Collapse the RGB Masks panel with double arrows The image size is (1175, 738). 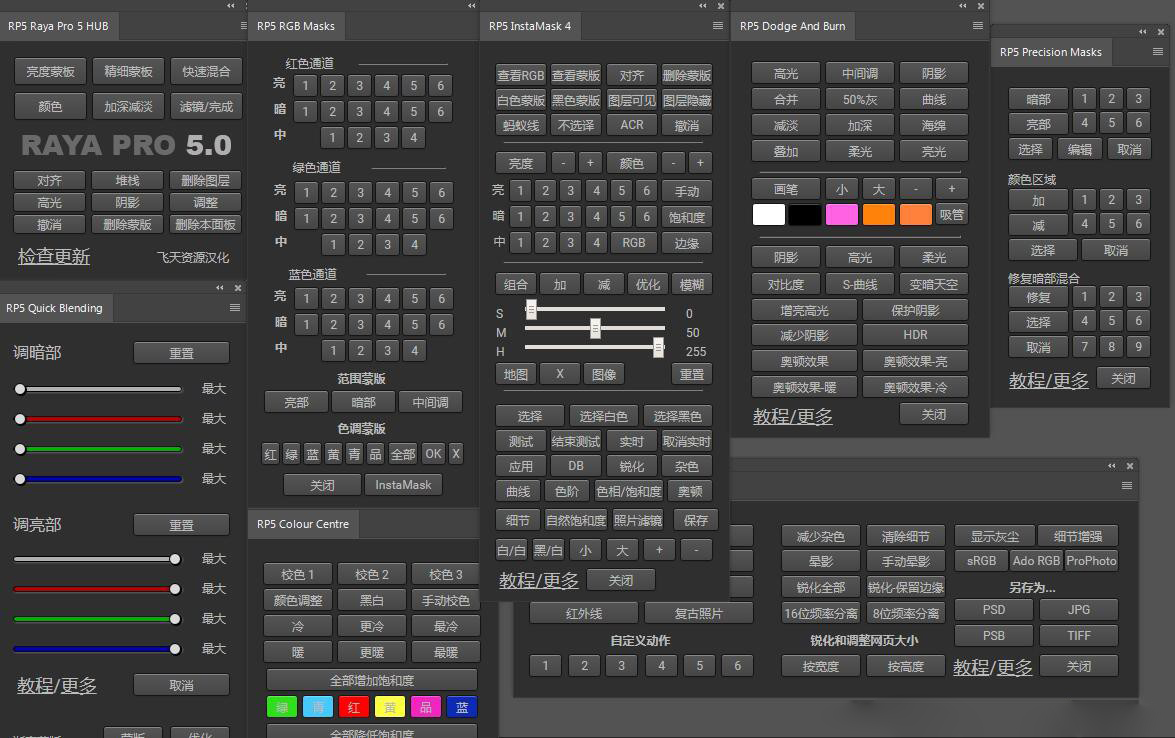(471, 5)
